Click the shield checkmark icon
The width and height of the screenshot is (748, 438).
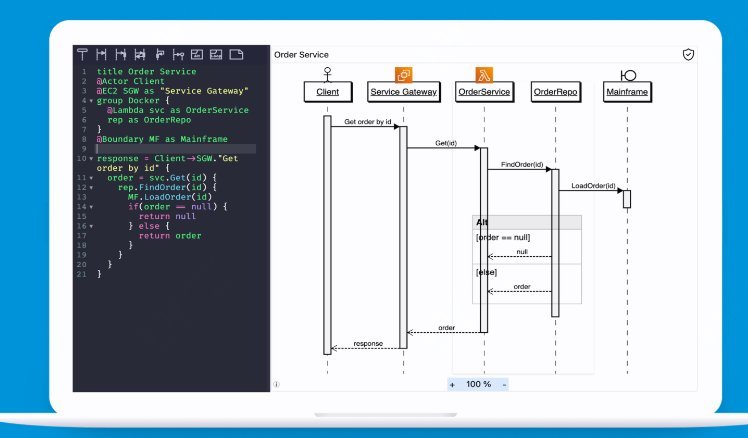pos(688,54)
